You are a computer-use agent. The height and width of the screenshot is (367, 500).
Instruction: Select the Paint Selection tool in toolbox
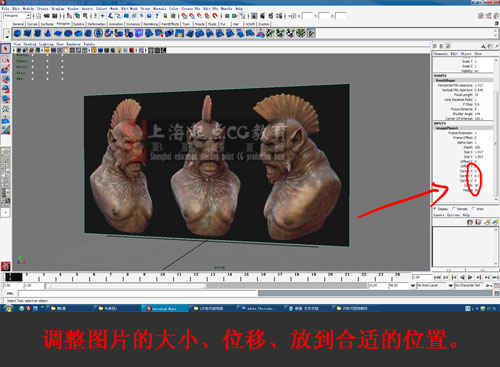pos(5,69)
